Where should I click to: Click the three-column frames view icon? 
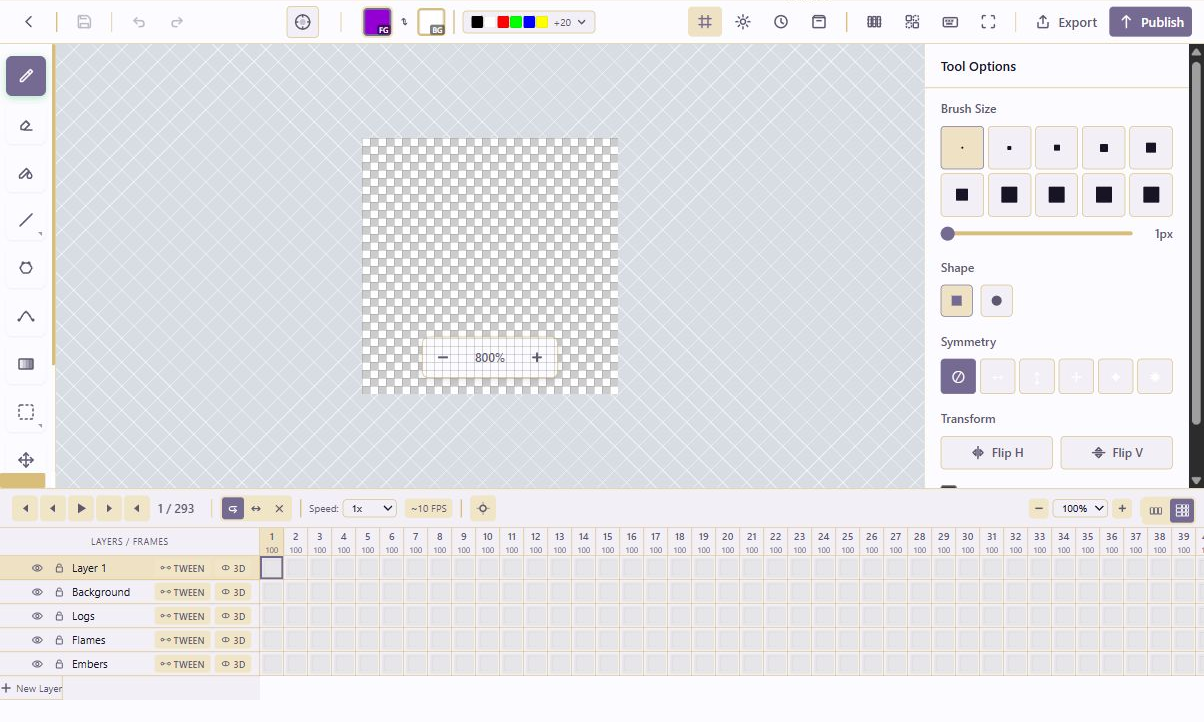(874, 22)
